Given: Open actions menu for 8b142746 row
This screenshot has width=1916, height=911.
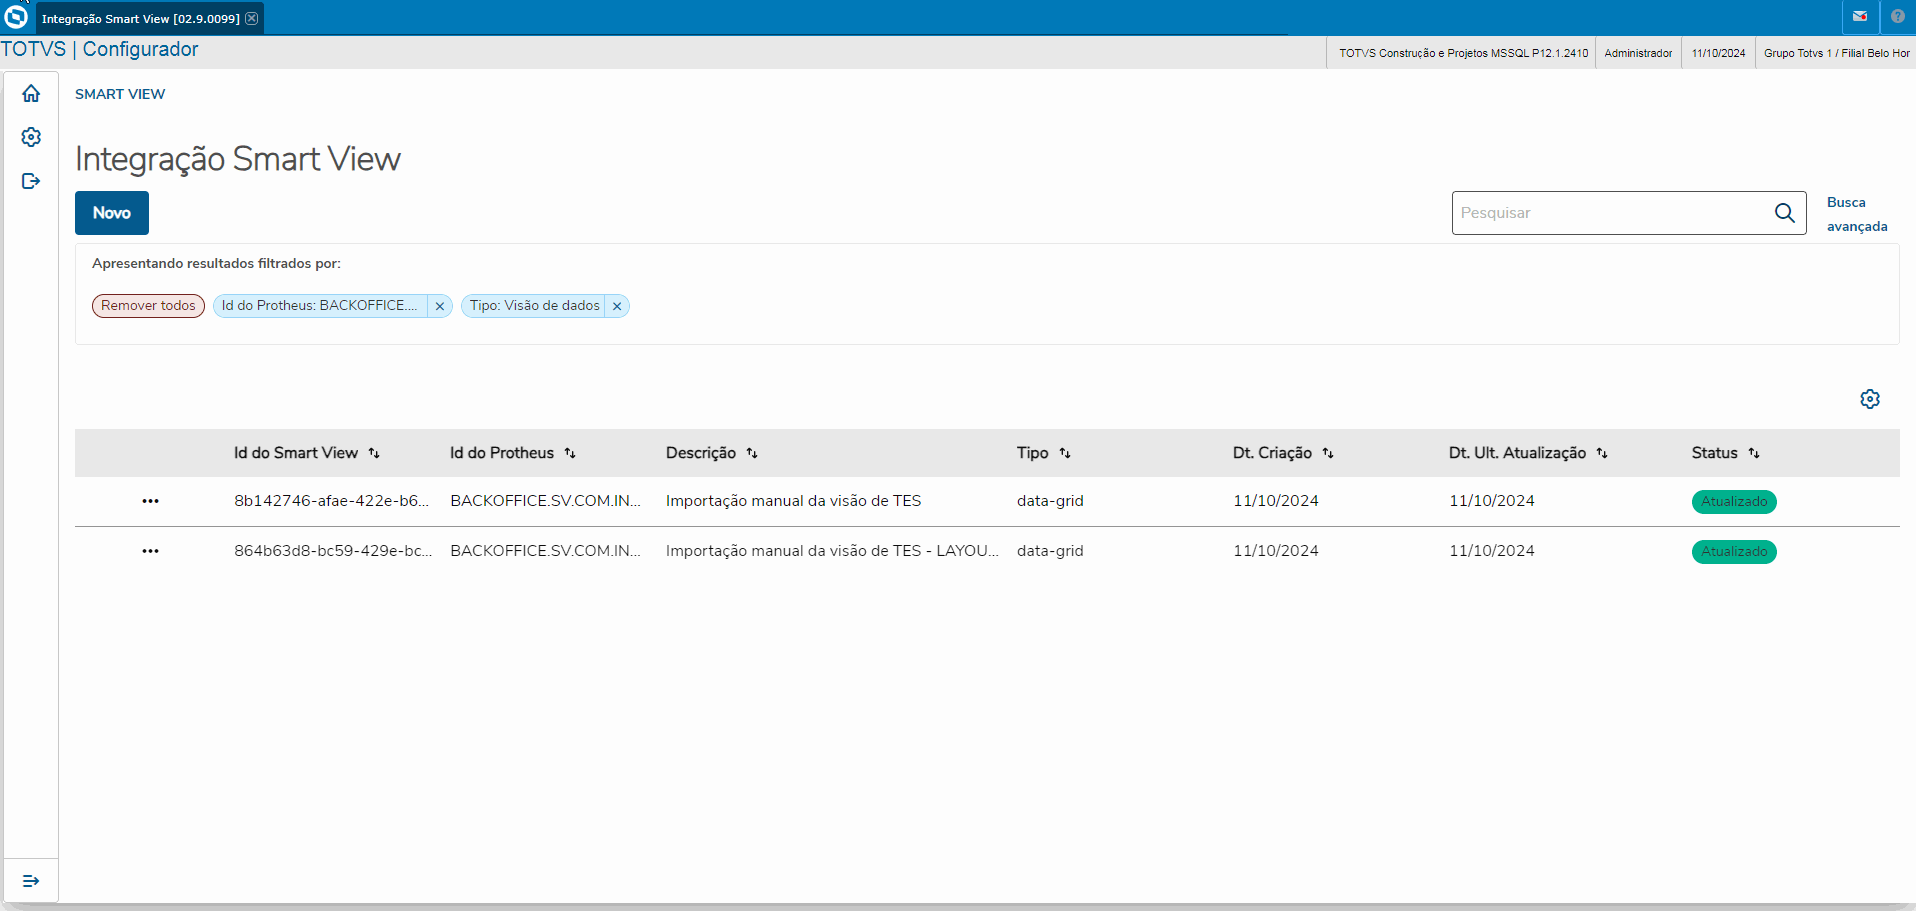Looking at the screenshot, I should [x=150, y=501].
